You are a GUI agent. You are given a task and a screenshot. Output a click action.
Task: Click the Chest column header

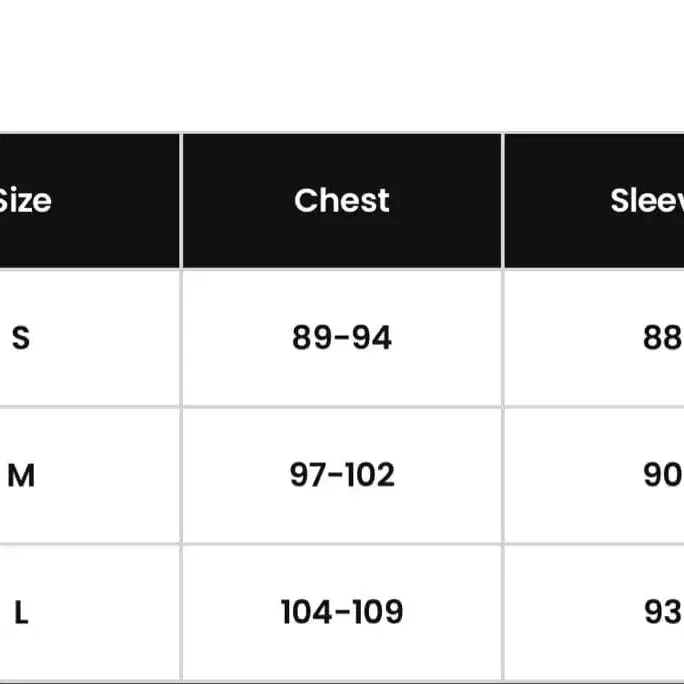[x=342, y=201]
